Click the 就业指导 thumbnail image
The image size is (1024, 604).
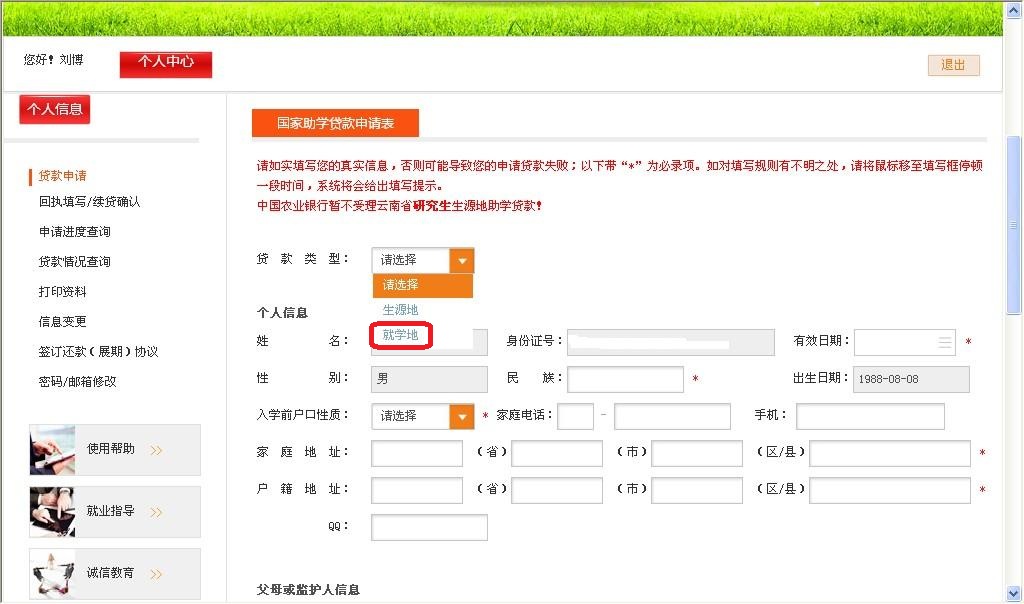coord(53,511)
